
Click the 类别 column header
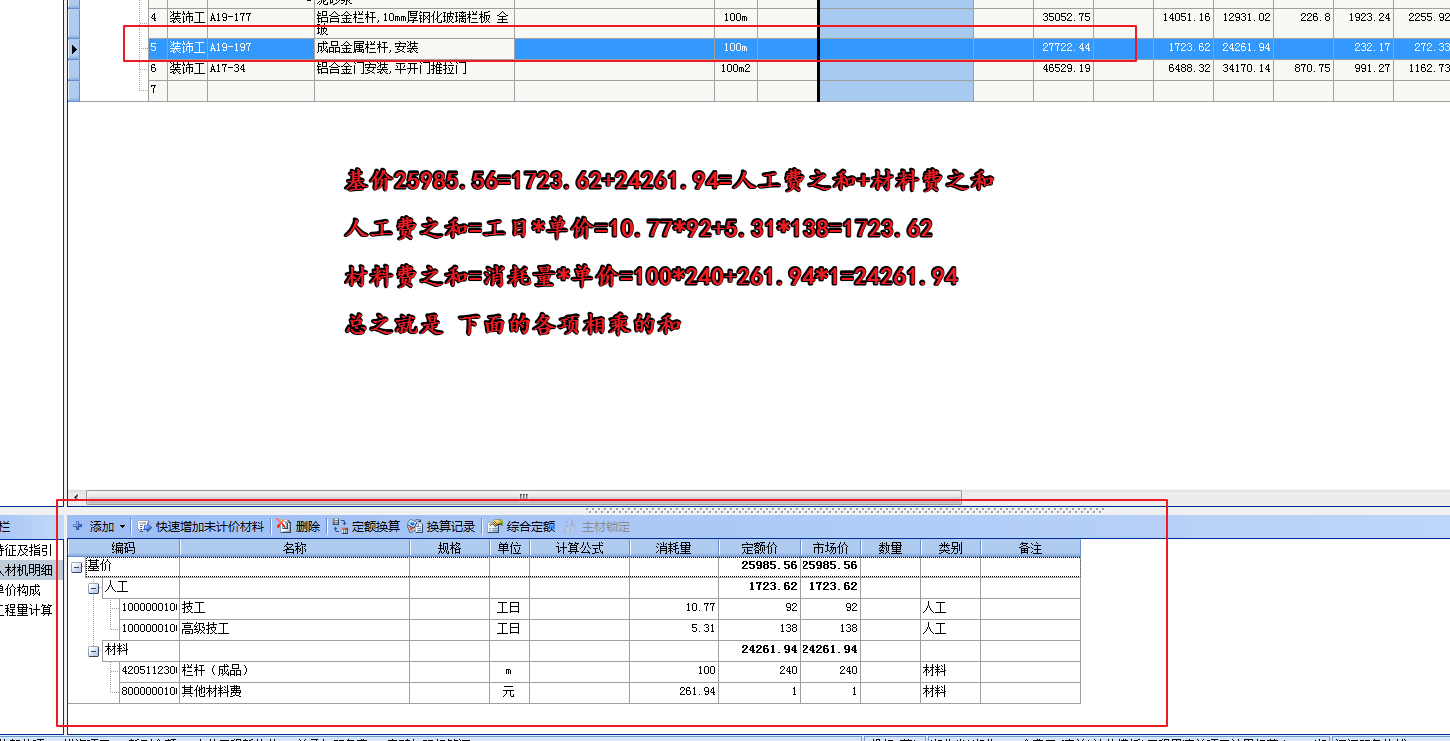(950, 548)
